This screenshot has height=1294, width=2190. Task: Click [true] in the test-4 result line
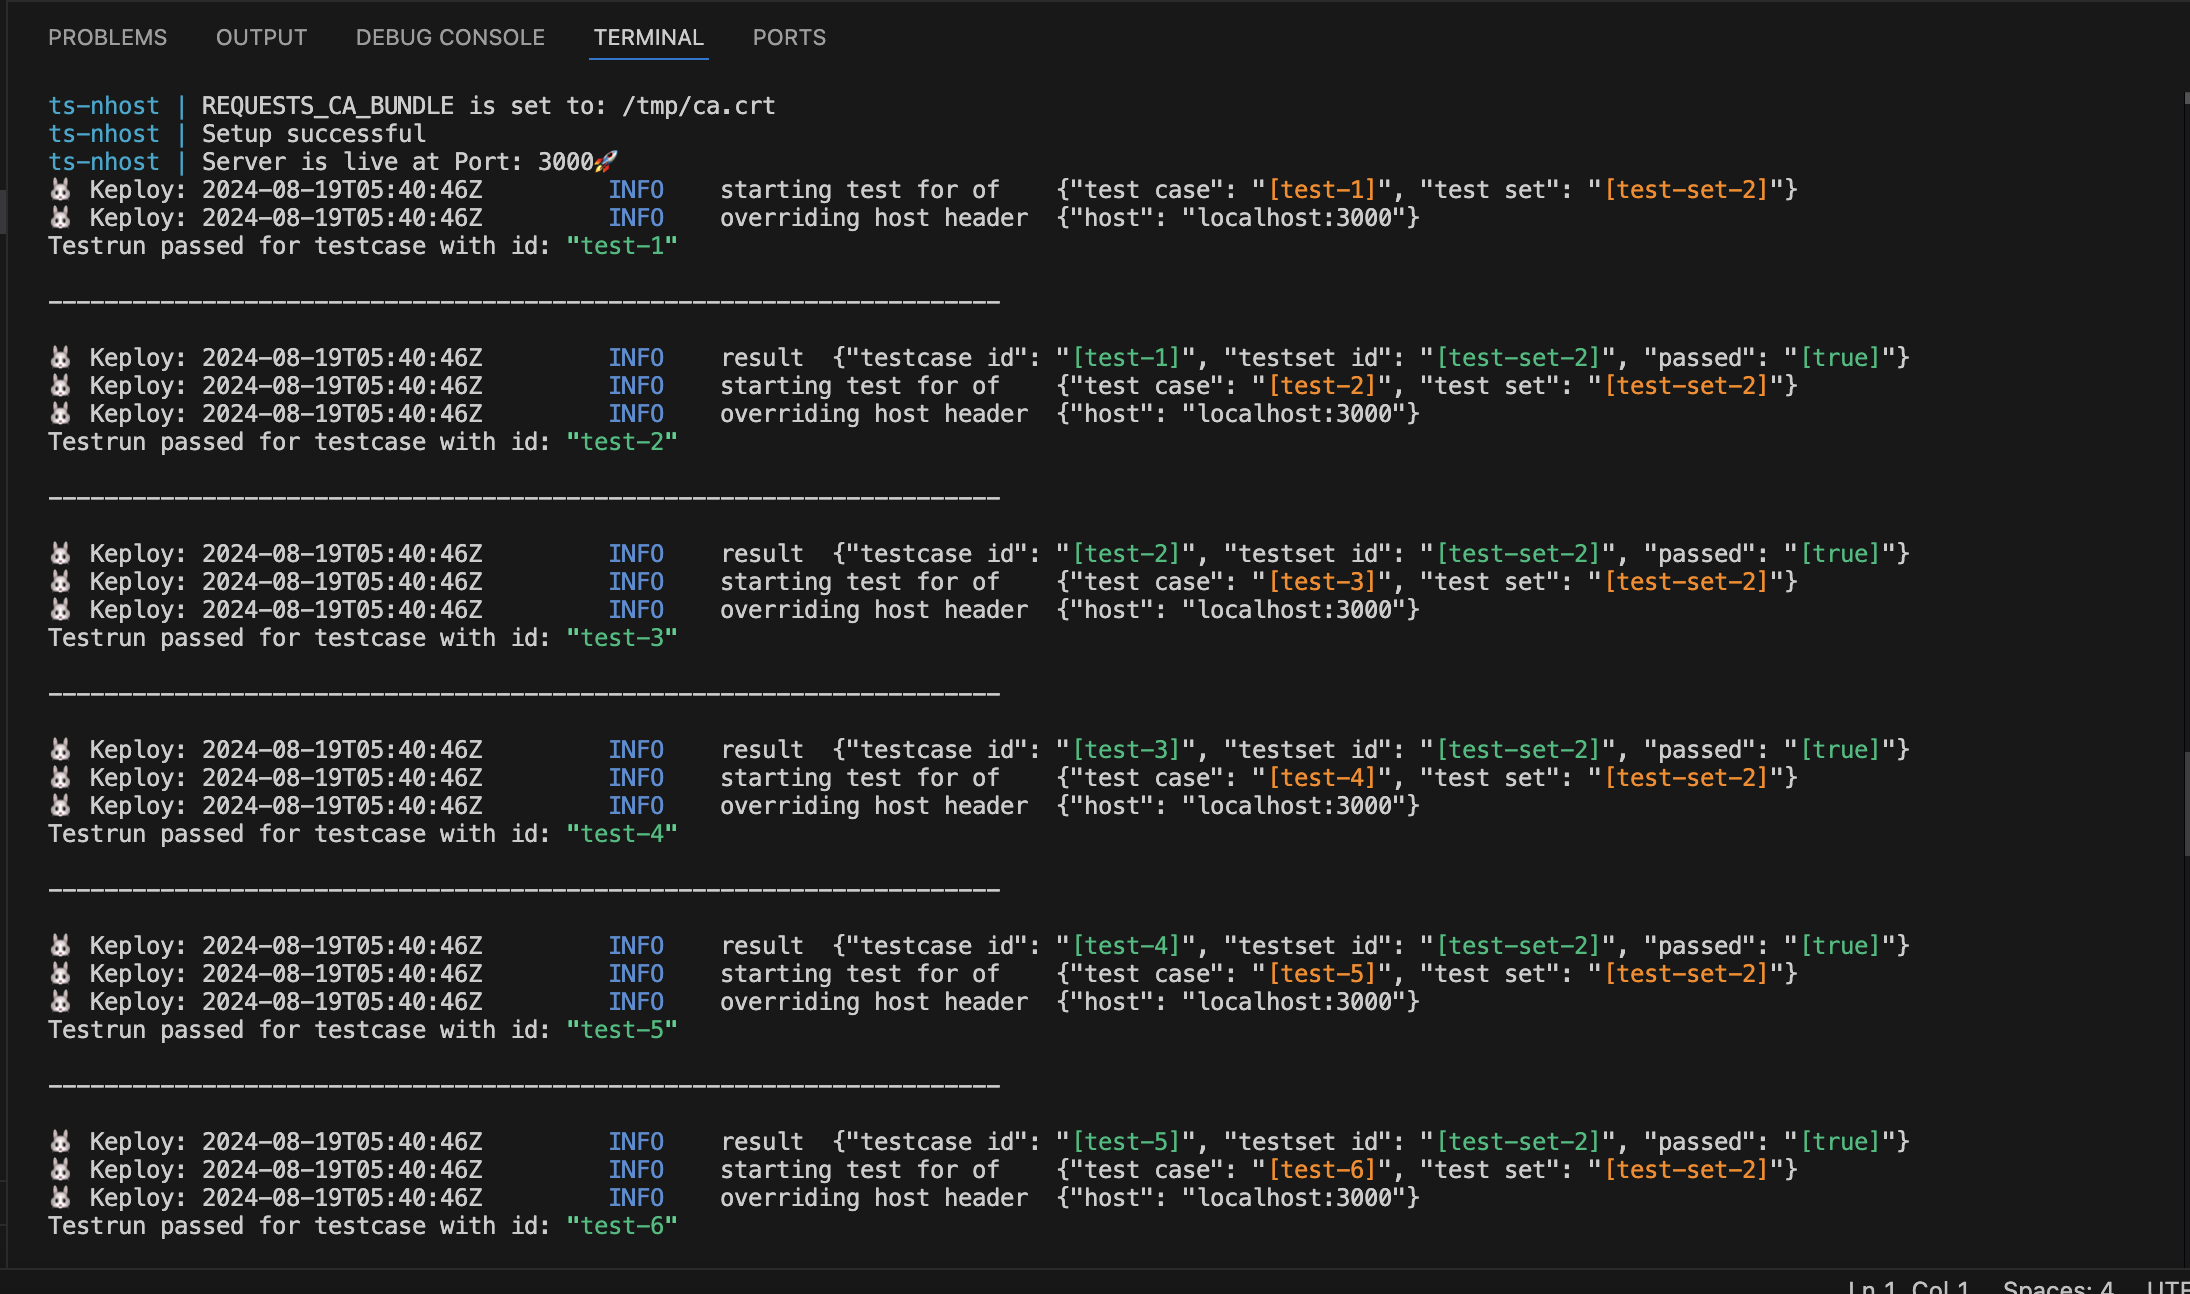pyautogui.click(x=1840, y=946)
